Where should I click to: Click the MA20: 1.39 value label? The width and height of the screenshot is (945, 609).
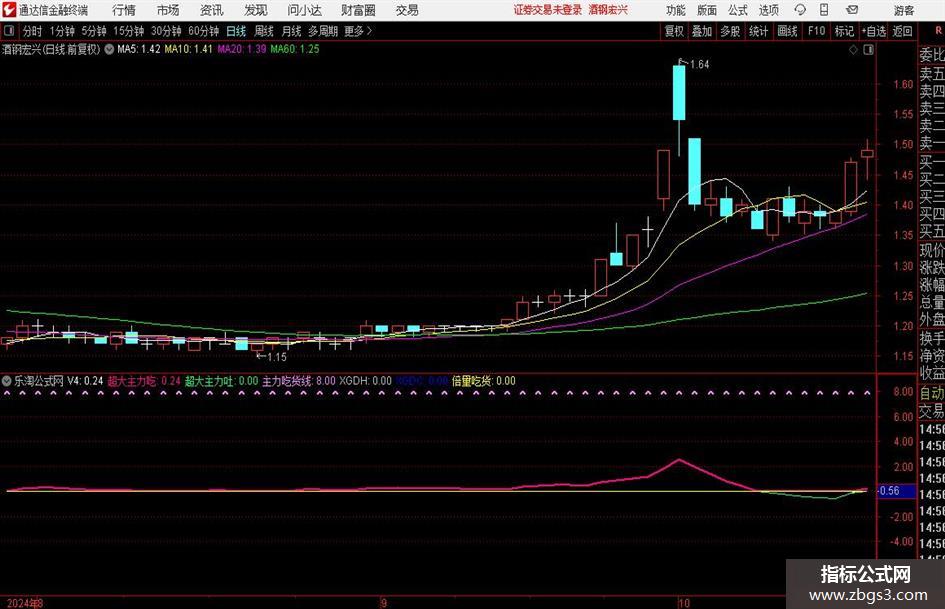[x=242, y=49]
